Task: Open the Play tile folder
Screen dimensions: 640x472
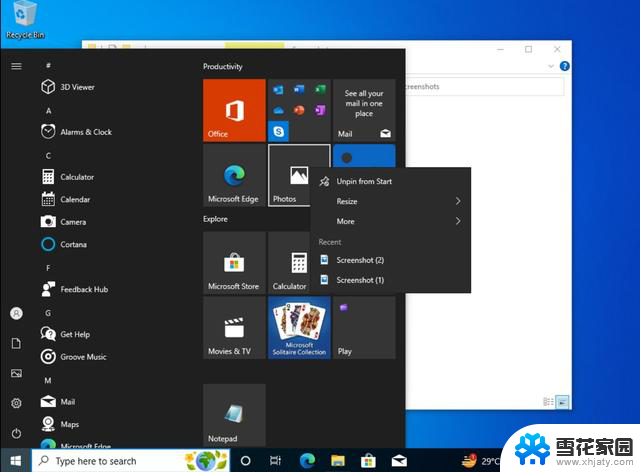Action: point(364,327)
